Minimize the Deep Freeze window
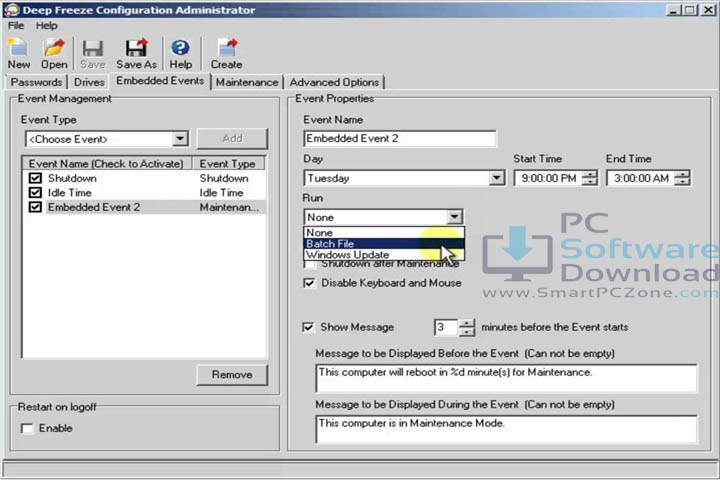Screen dimensions: 720x480 [673, 10]
